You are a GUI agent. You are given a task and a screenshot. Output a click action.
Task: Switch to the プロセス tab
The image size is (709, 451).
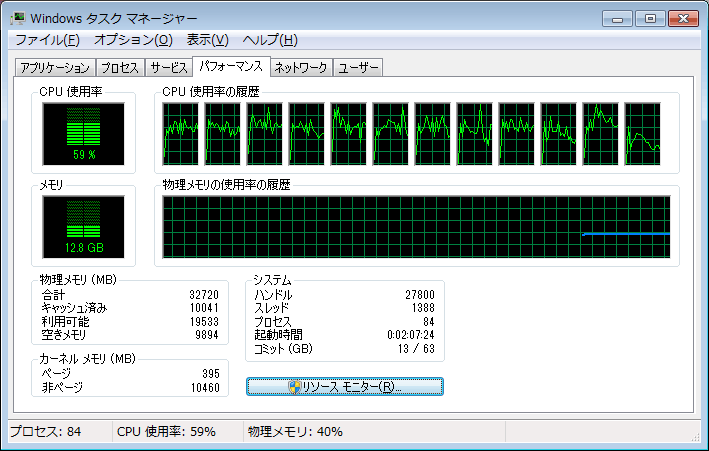click(x=120, y=68)
